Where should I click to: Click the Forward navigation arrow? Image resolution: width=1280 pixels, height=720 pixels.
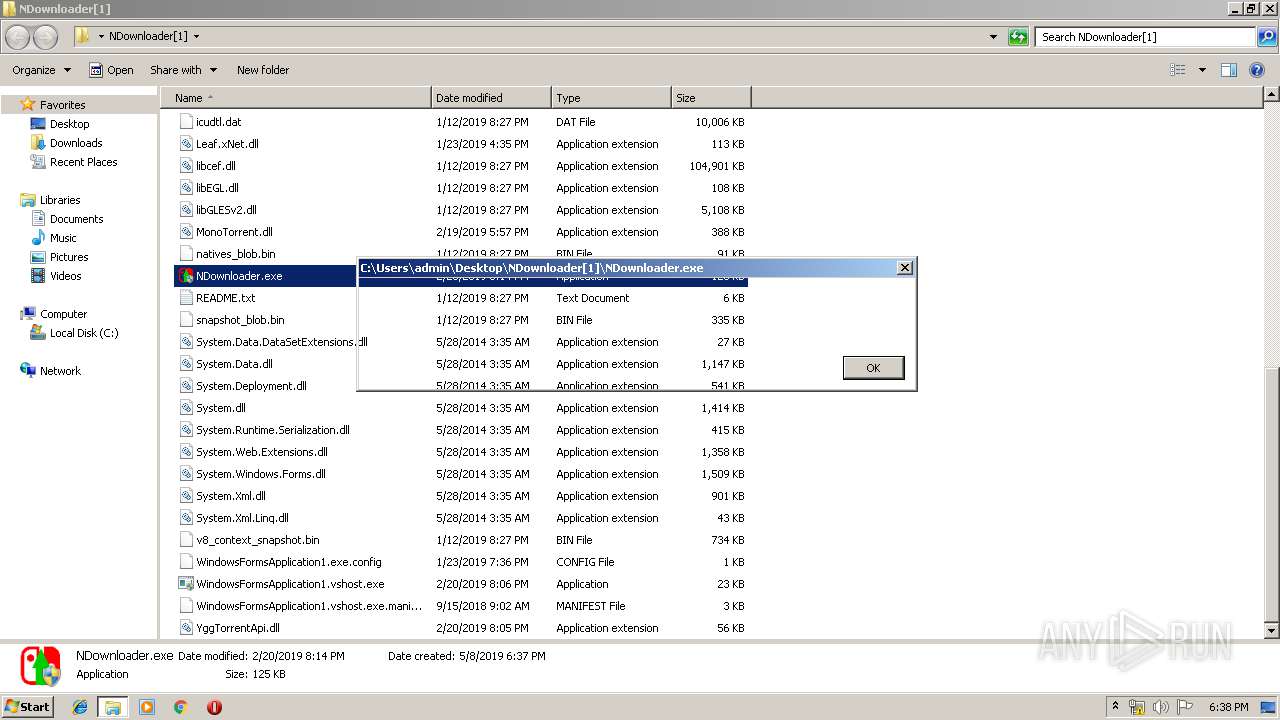pos(45,37)
